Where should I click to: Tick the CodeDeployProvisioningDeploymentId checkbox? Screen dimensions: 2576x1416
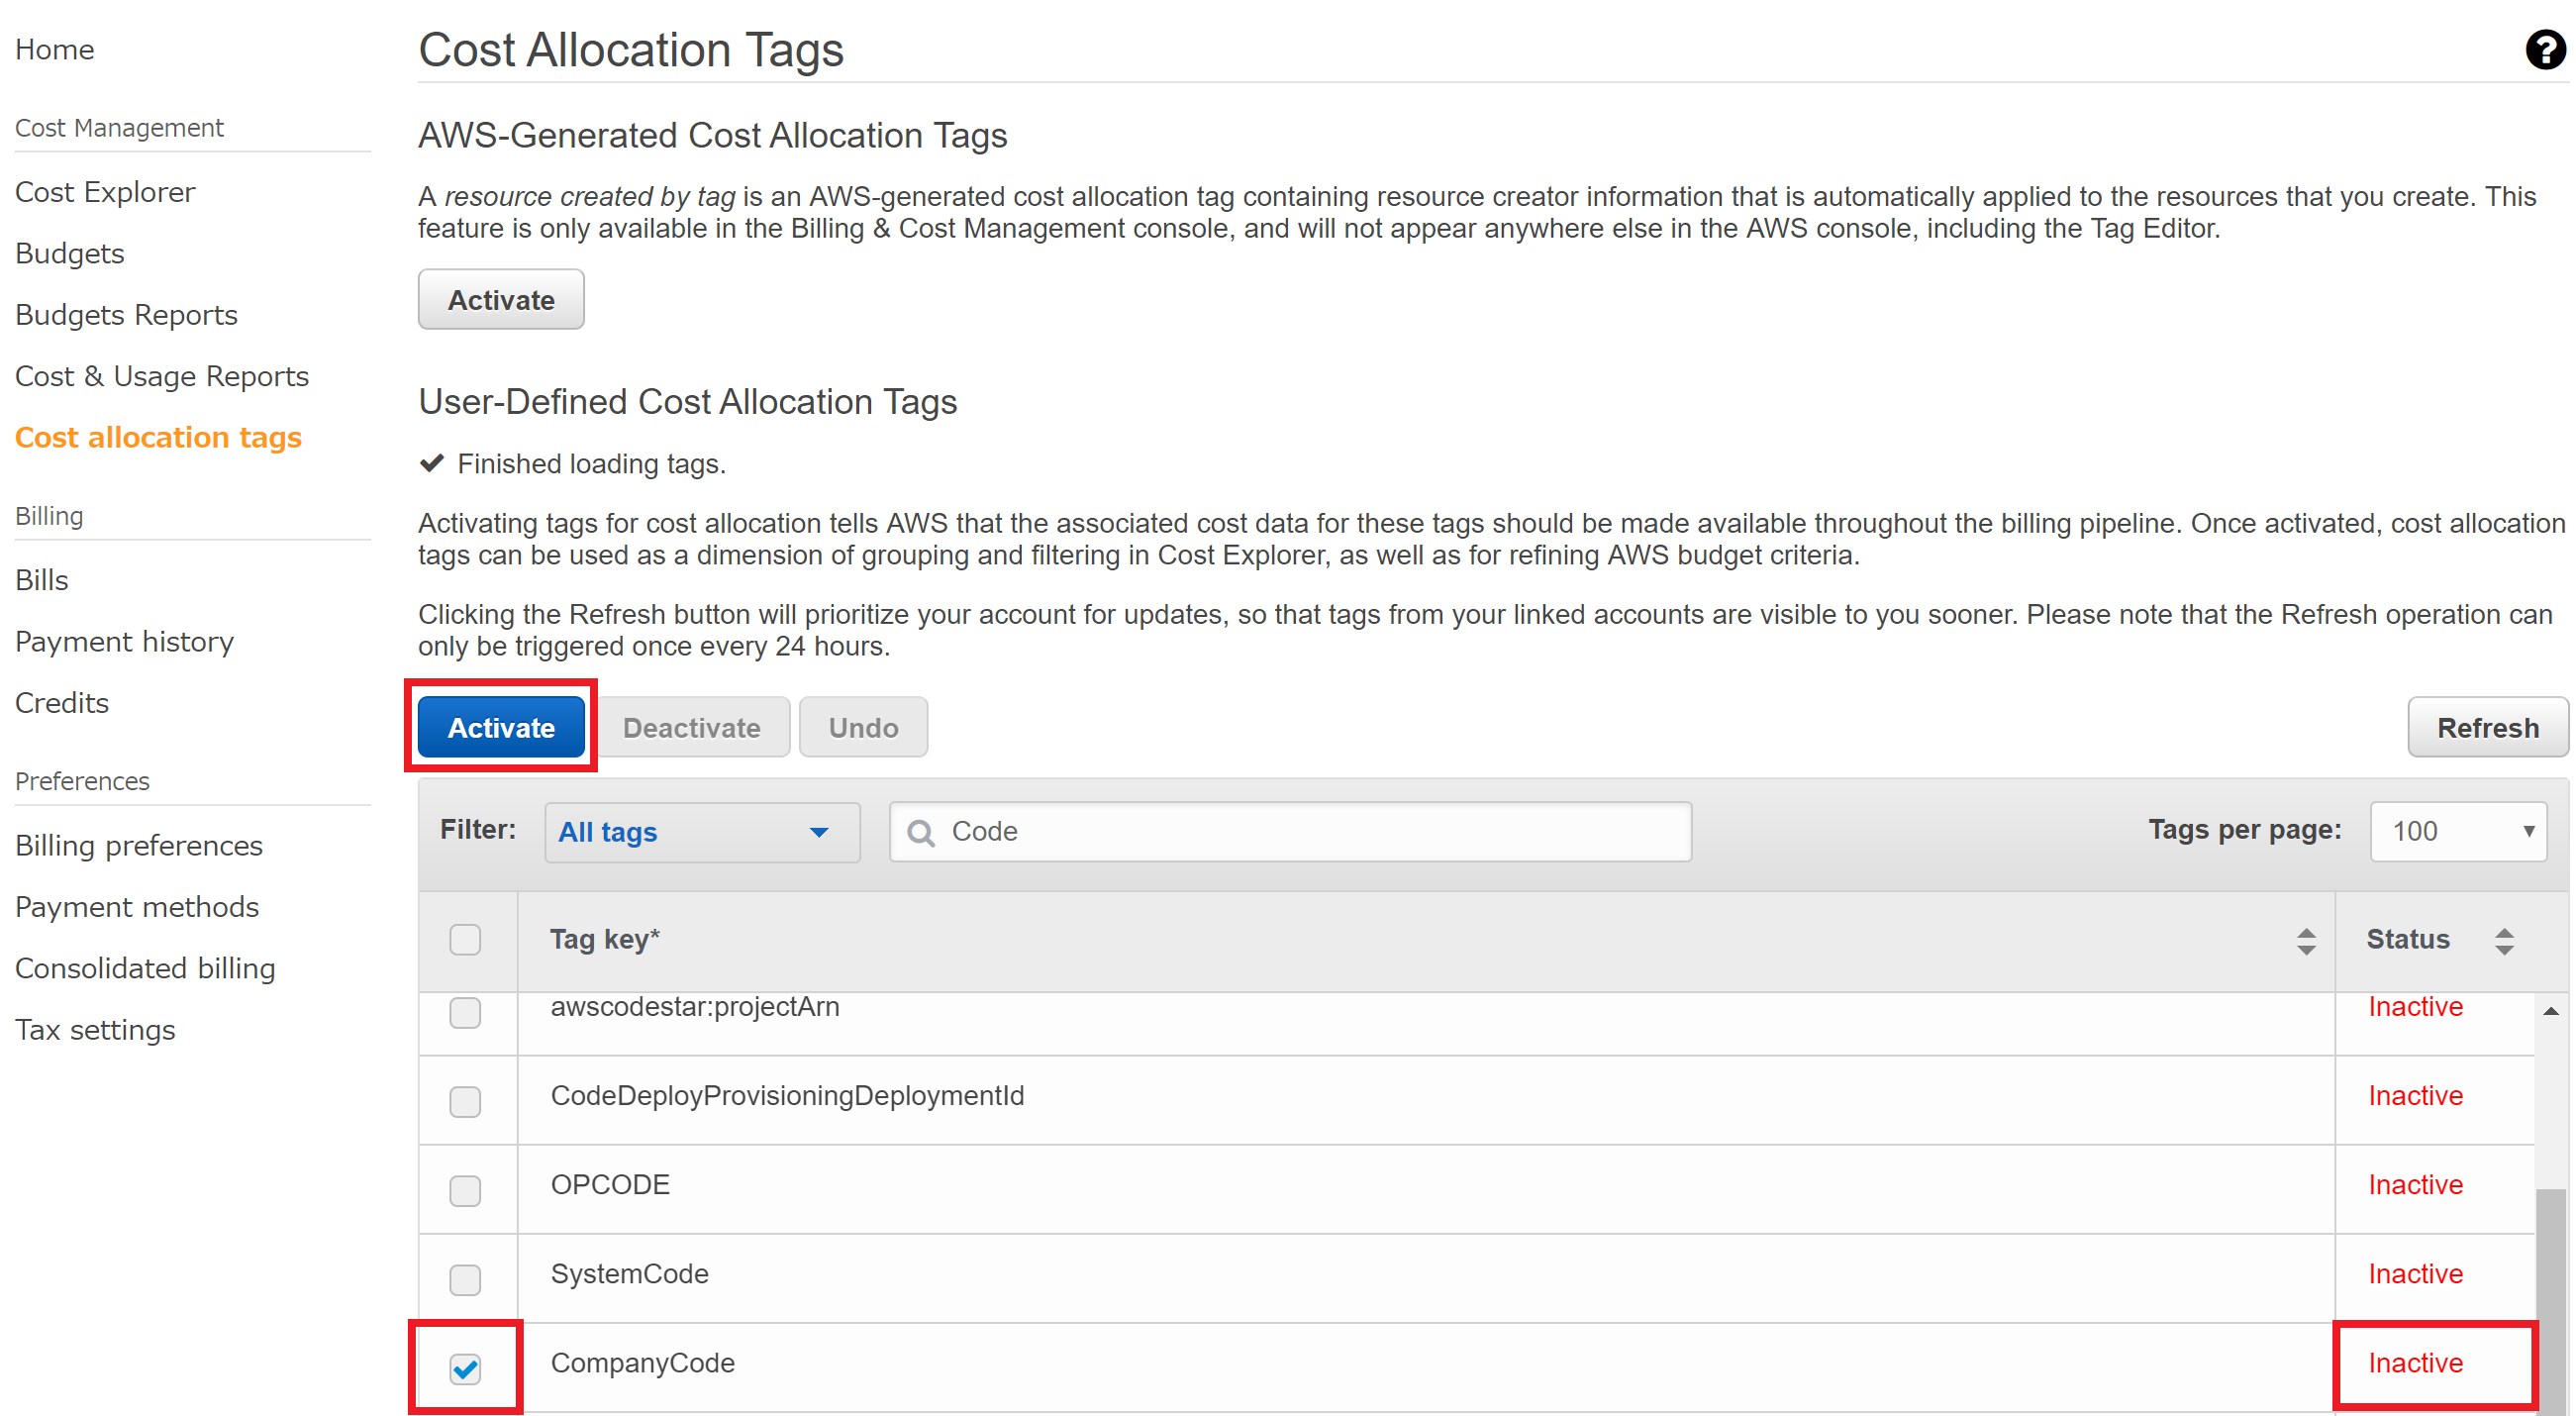(465, 1100)
